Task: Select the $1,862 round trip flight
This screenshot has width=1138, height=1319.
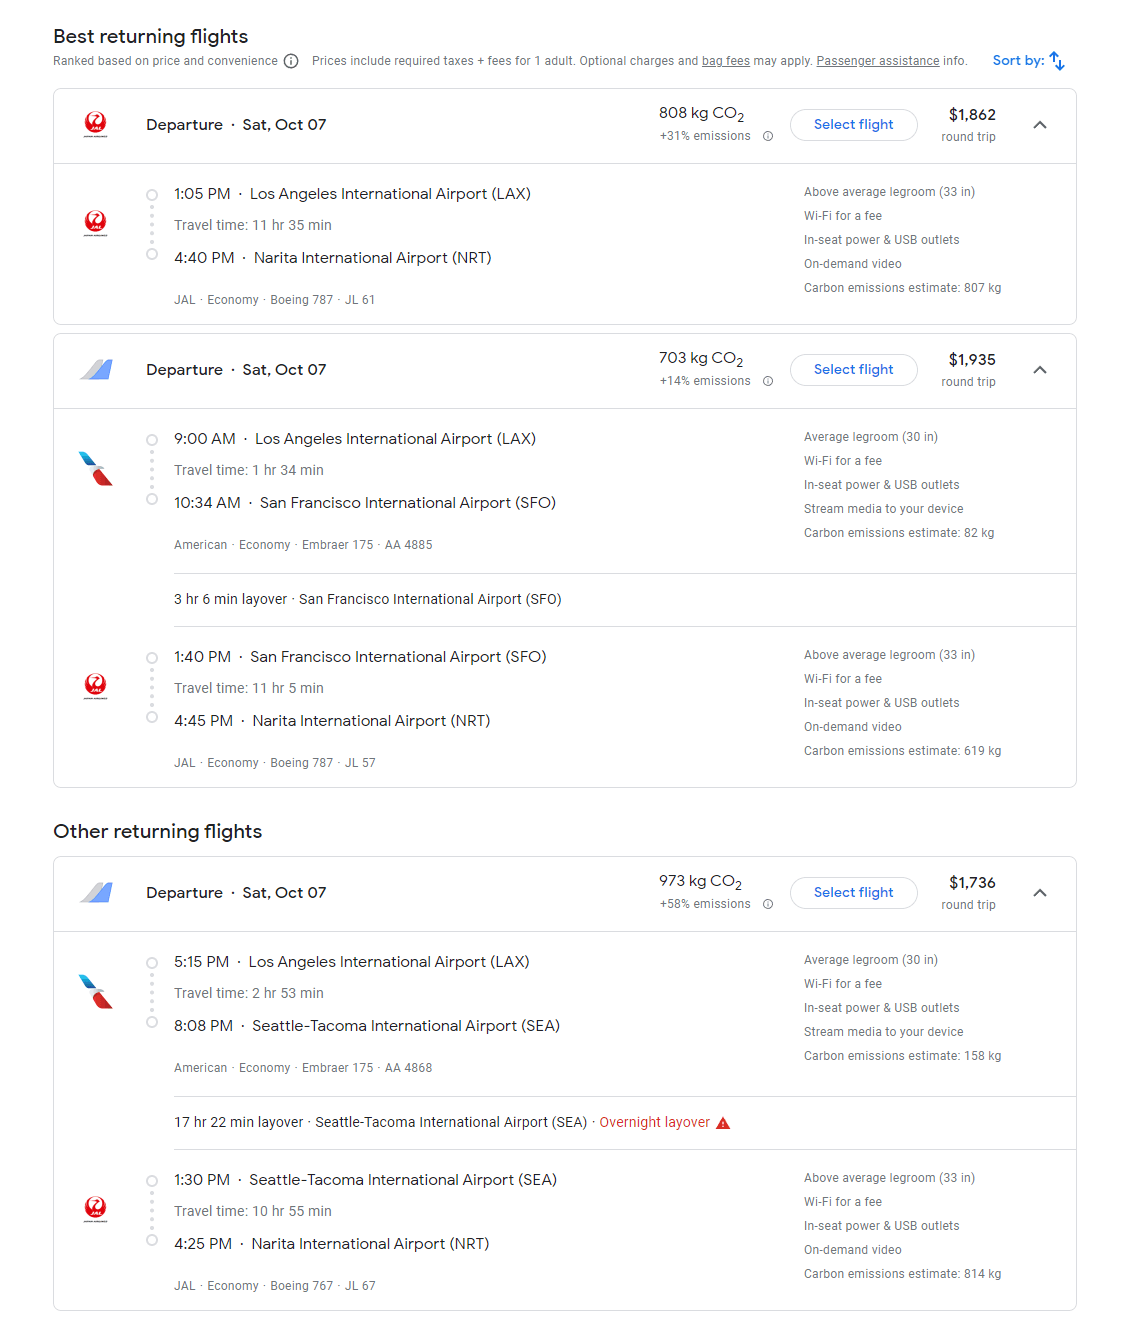Action: point(853,124)
